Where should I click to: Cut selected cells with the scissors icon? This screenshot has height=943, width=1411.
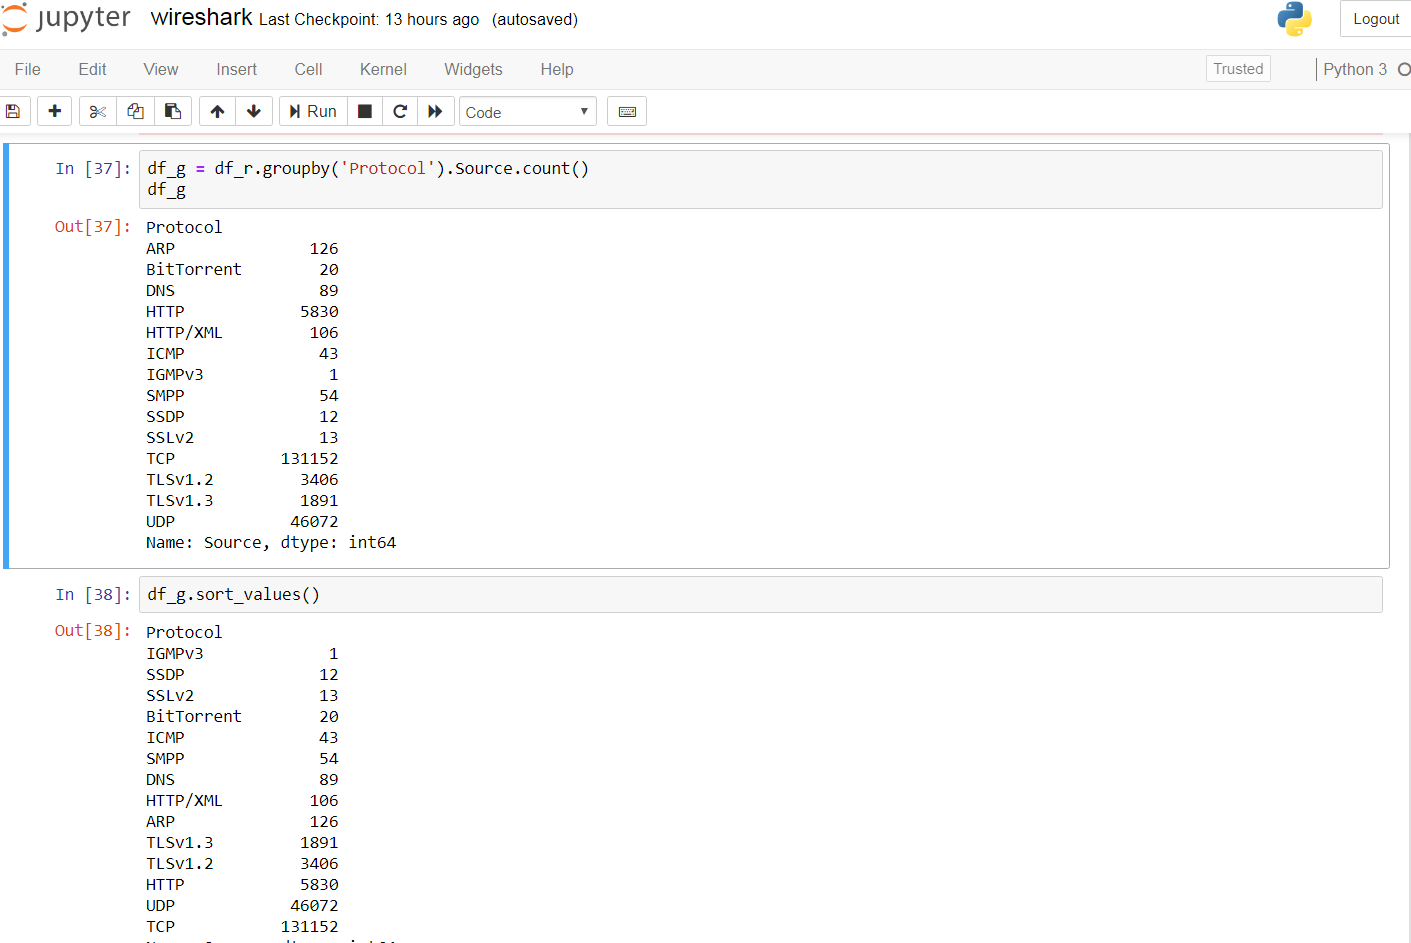pyautogui.click(x=97, y=111)
